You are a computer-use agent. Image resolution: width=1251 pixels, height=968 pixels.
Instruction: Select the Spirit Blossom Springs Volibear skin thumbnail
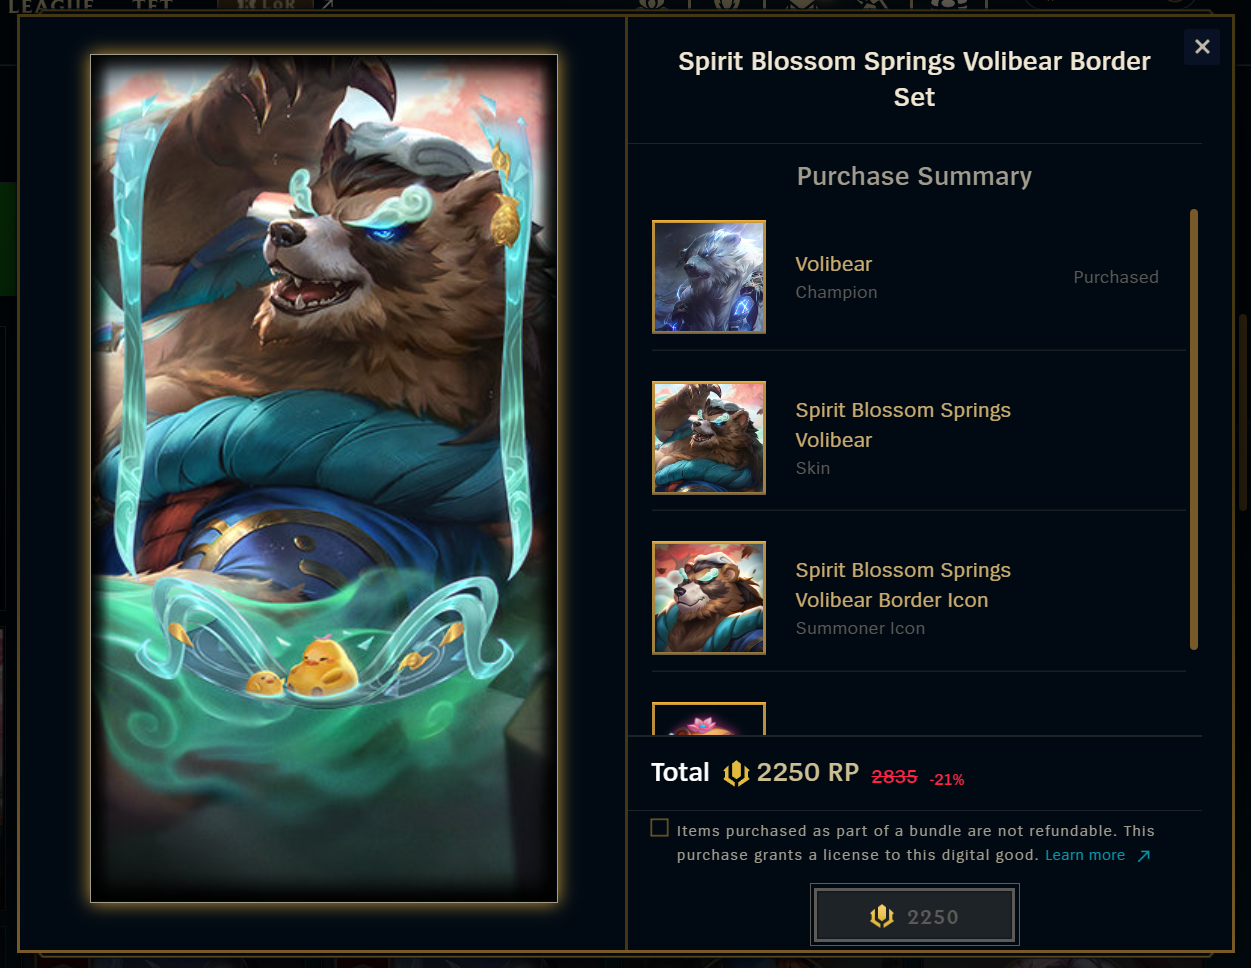pyautogui.click(x=709, y=438)
